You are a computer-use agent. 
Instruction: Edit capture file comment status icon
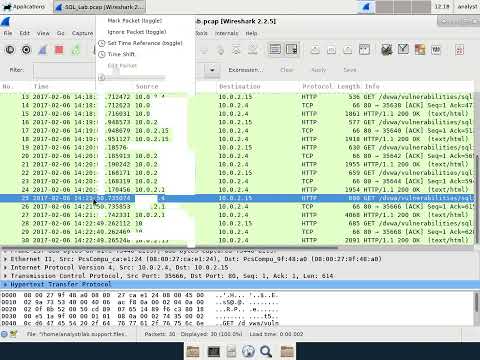[13, 334]
